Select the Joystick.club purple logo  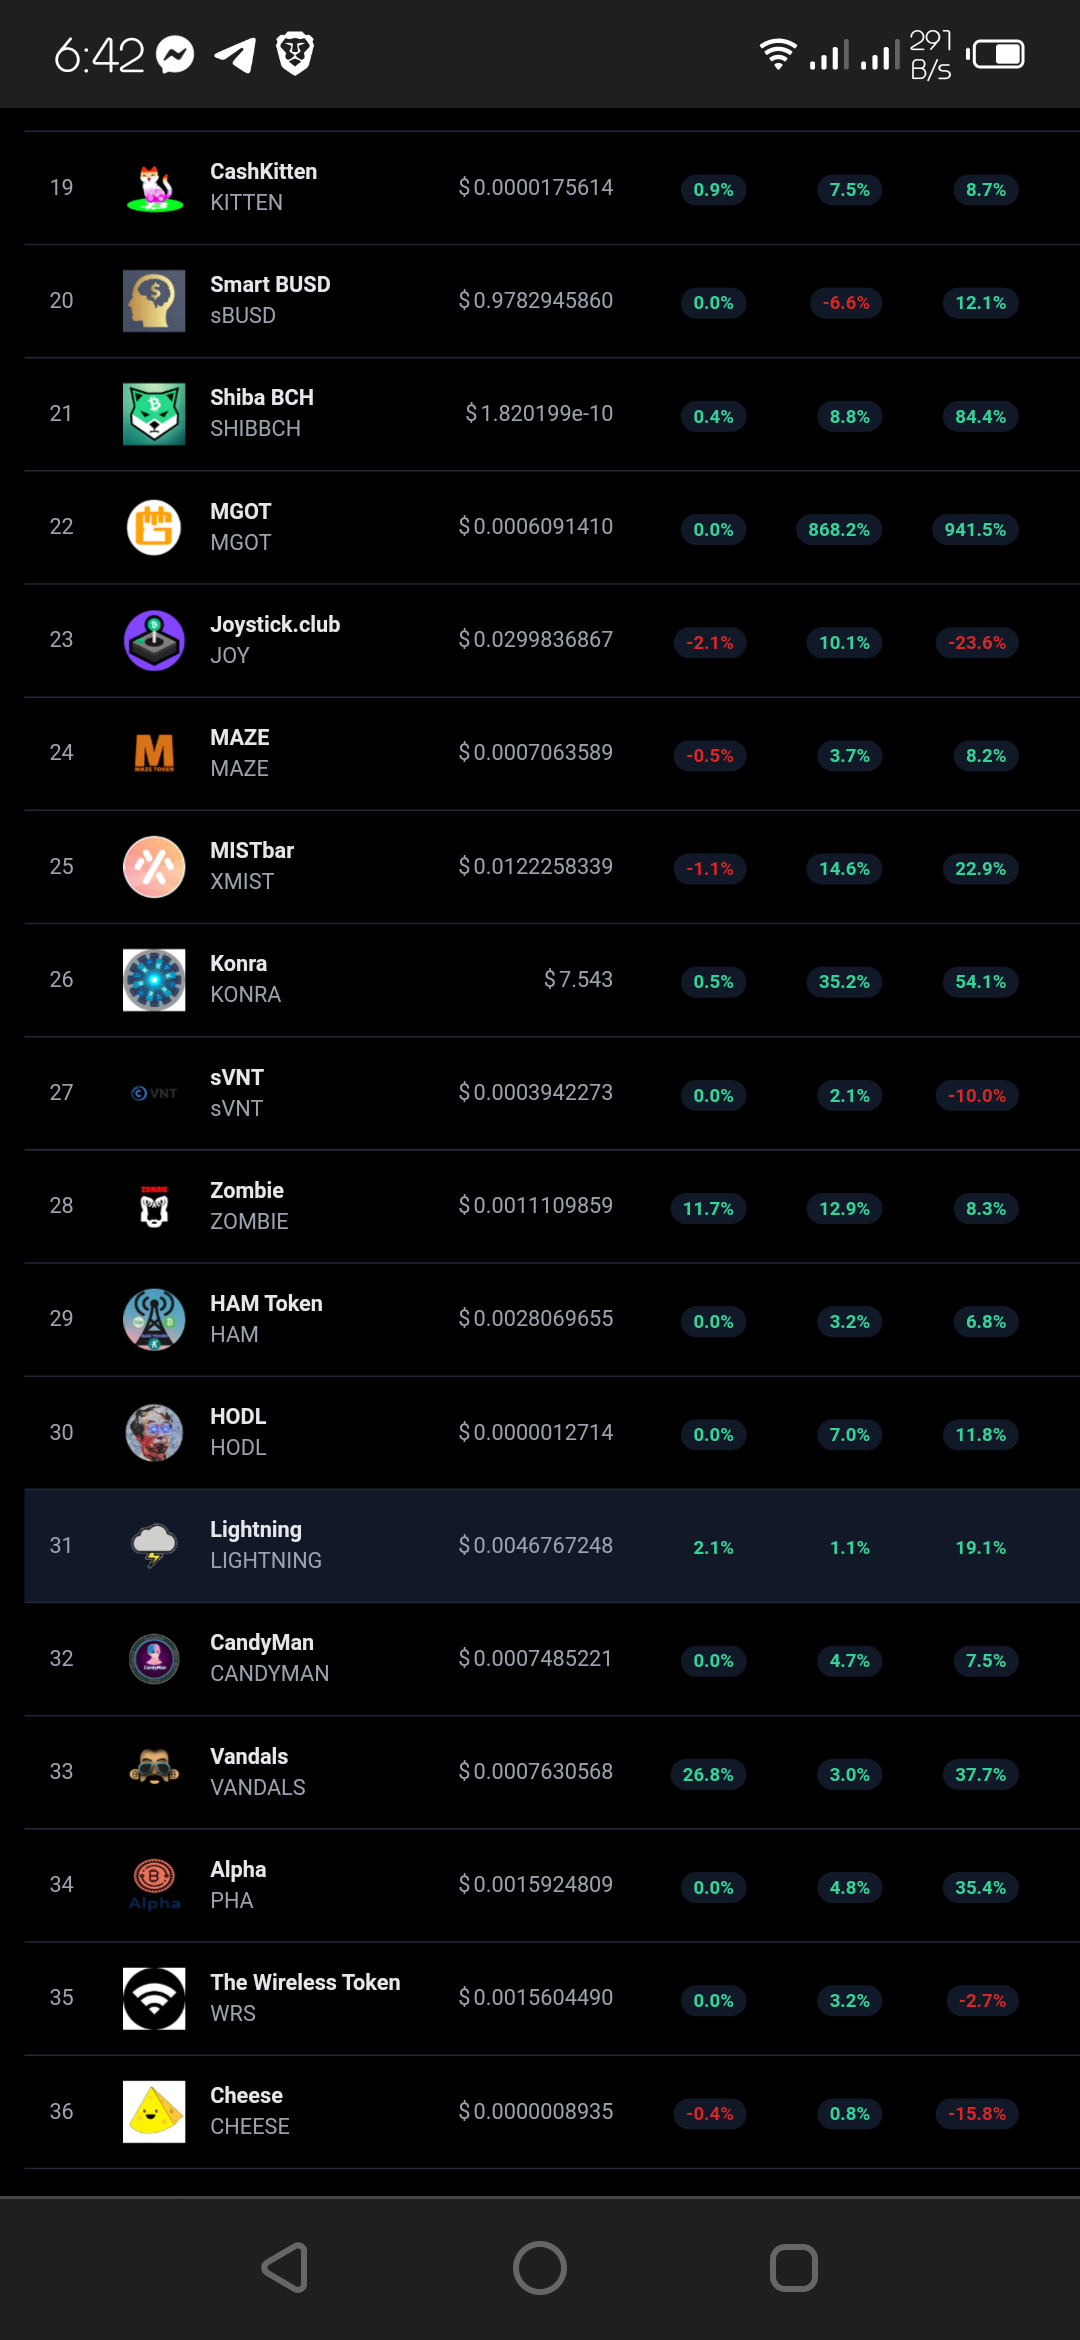coord(154,640)
